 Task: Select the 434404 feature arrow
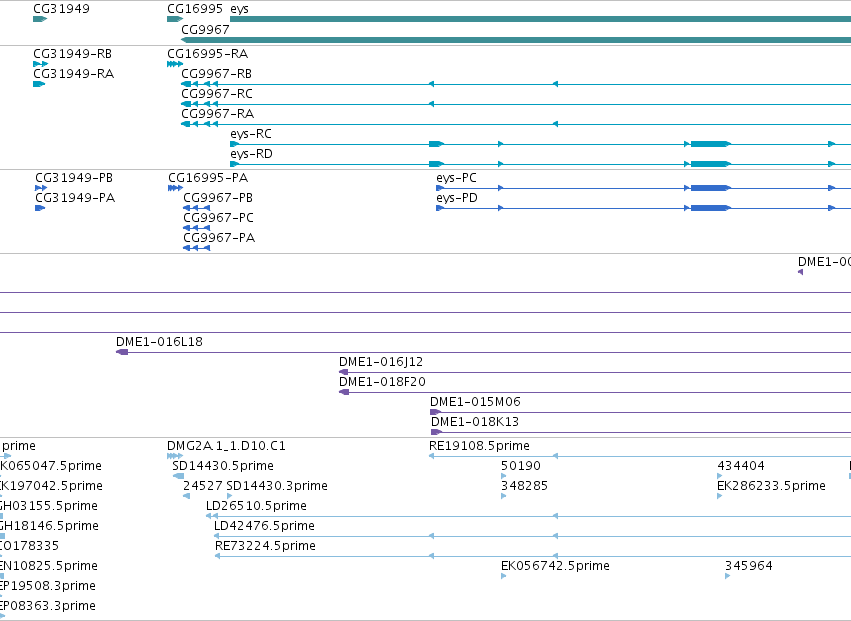click(720, 476)
